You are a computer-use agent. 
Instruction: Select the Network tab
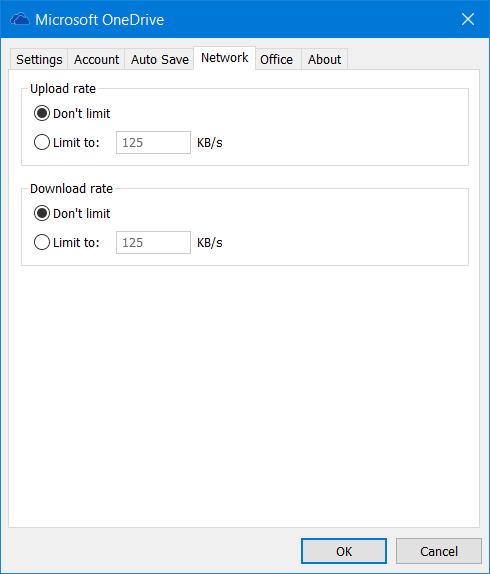tap(224, 58)
